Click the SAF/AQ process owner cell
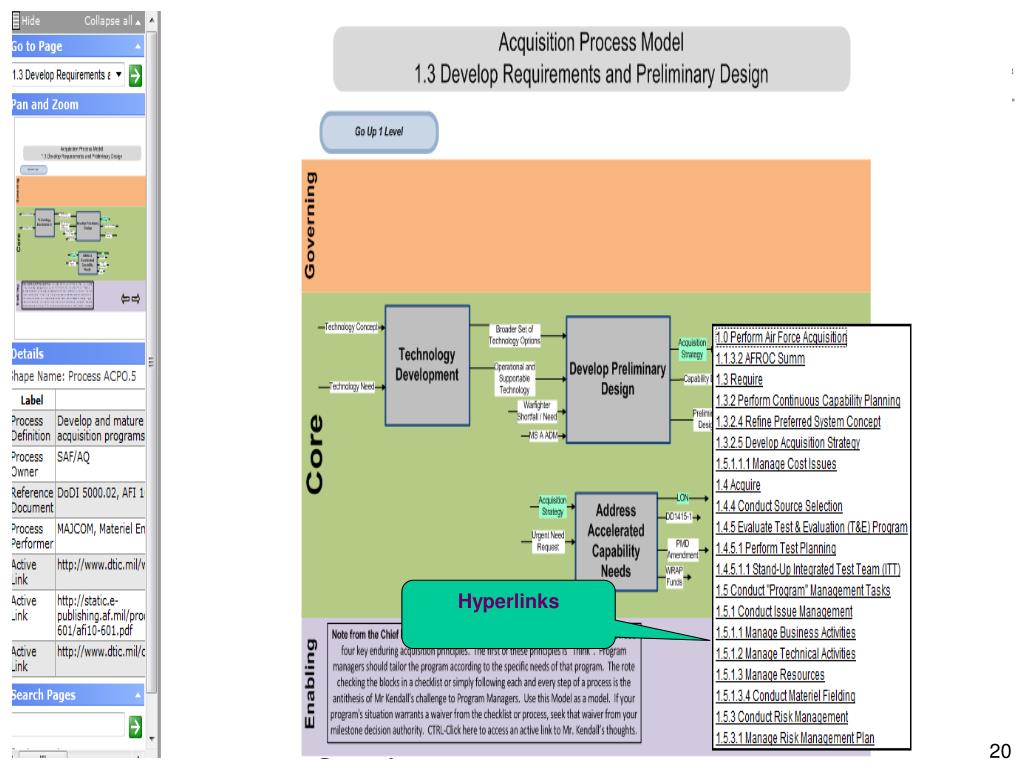The image size is (1024, 768). point(101,463)
